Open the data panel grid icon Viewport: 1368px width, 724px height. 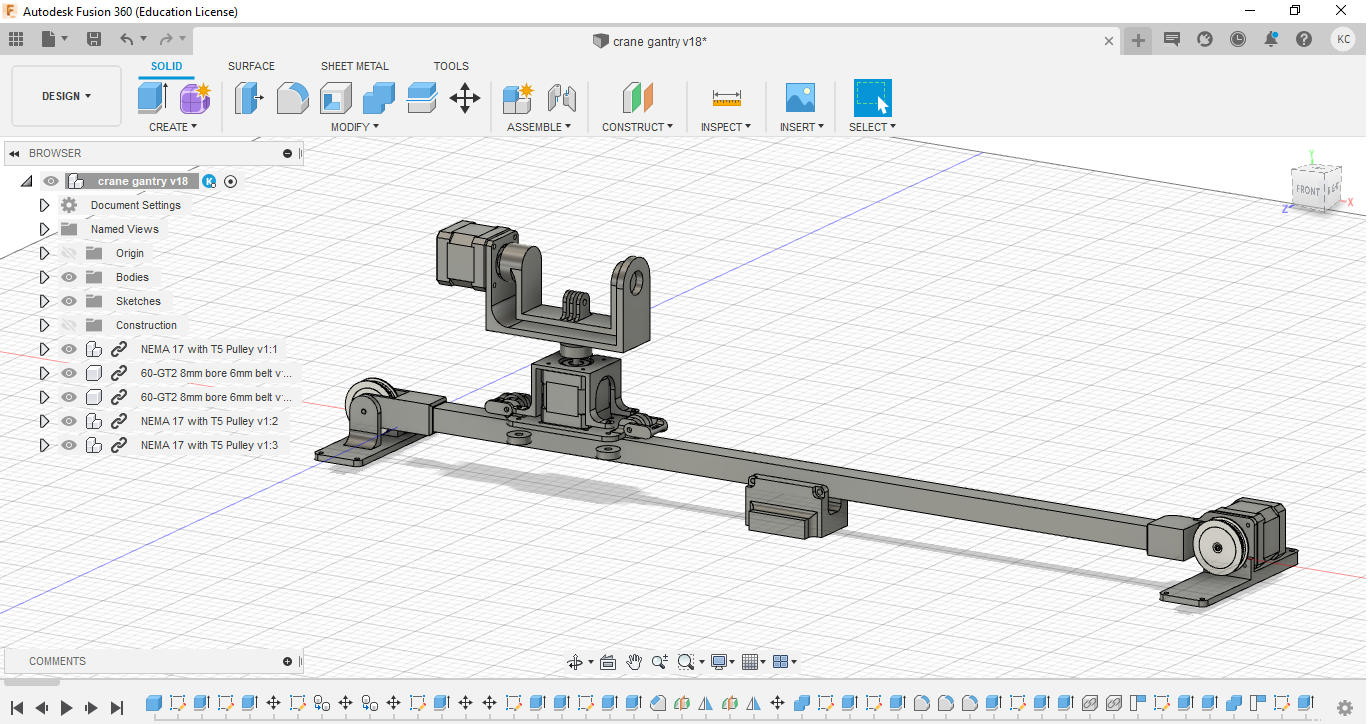(16, 39)
